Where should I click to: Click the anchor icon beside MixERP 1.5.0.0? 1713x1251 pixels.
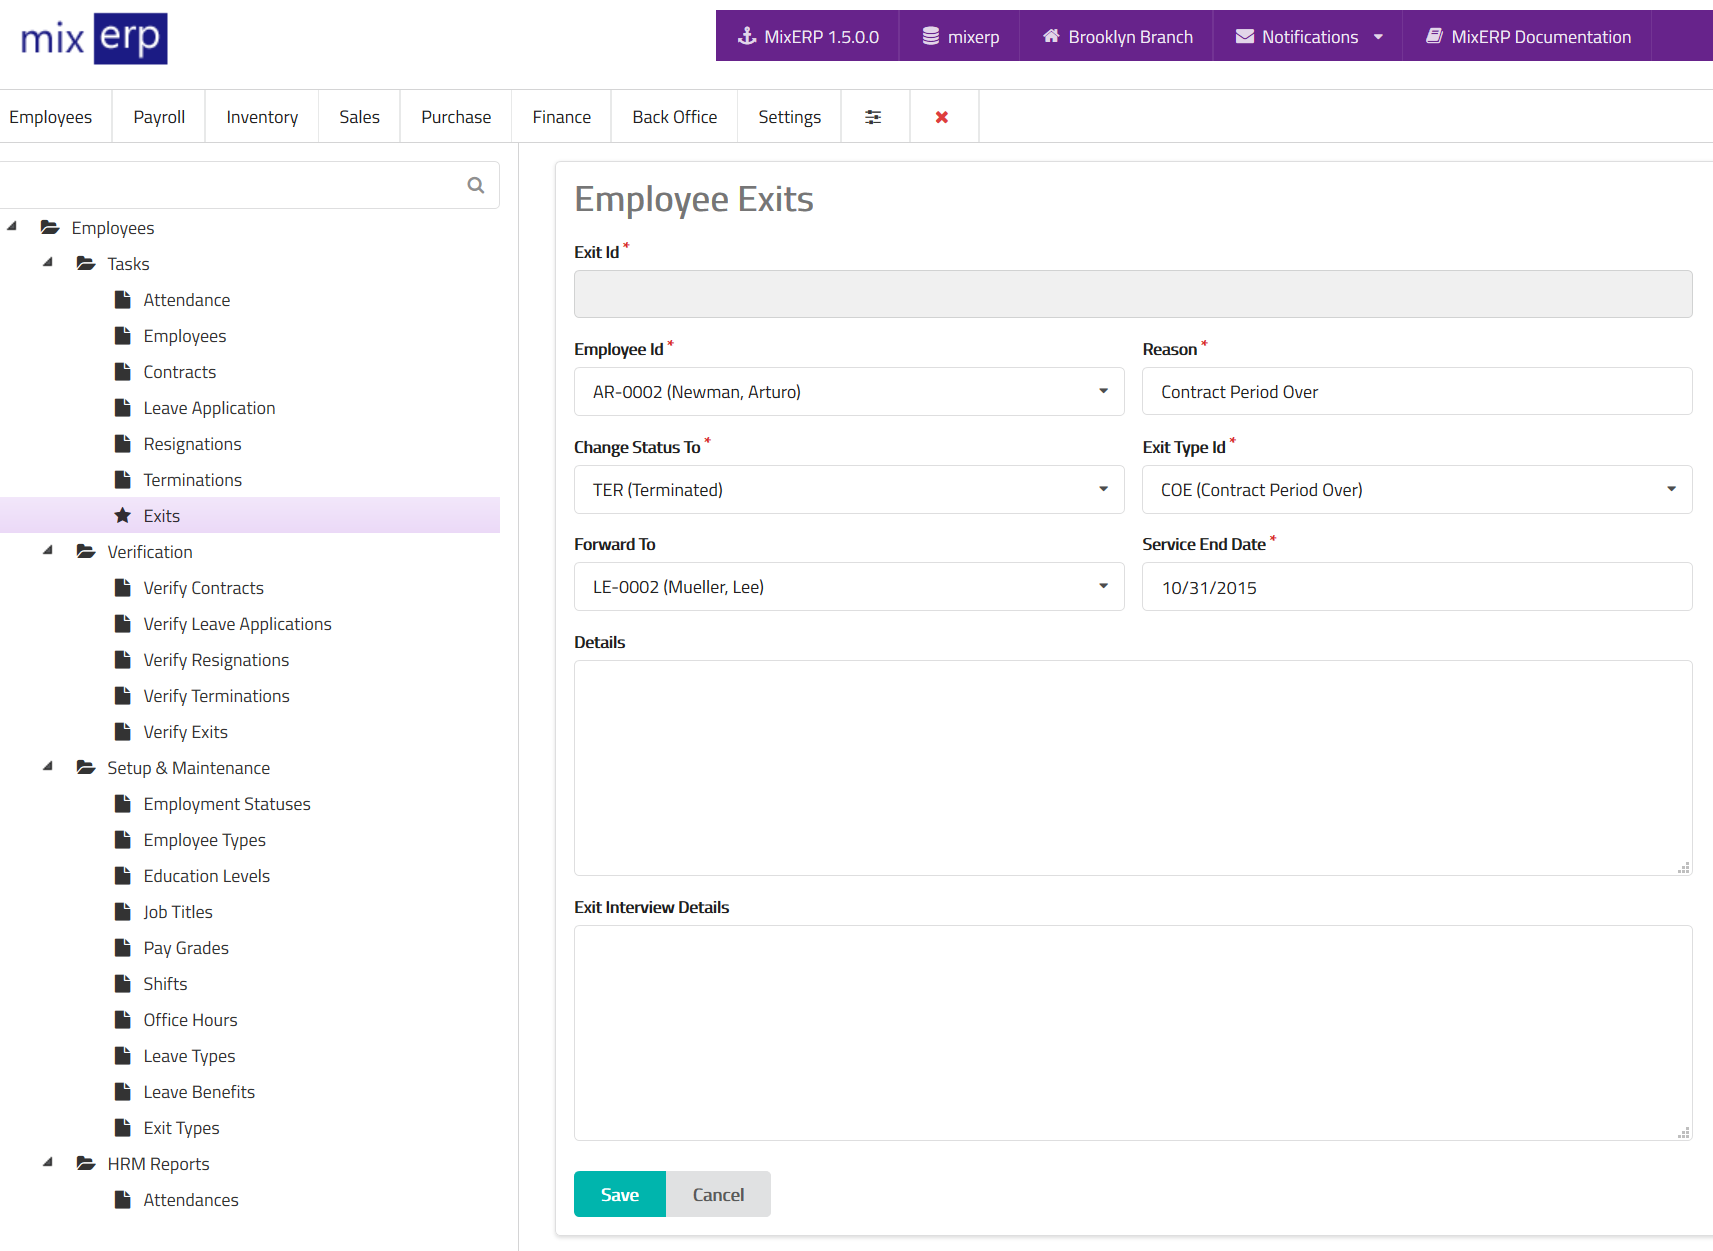click(747, 36)
